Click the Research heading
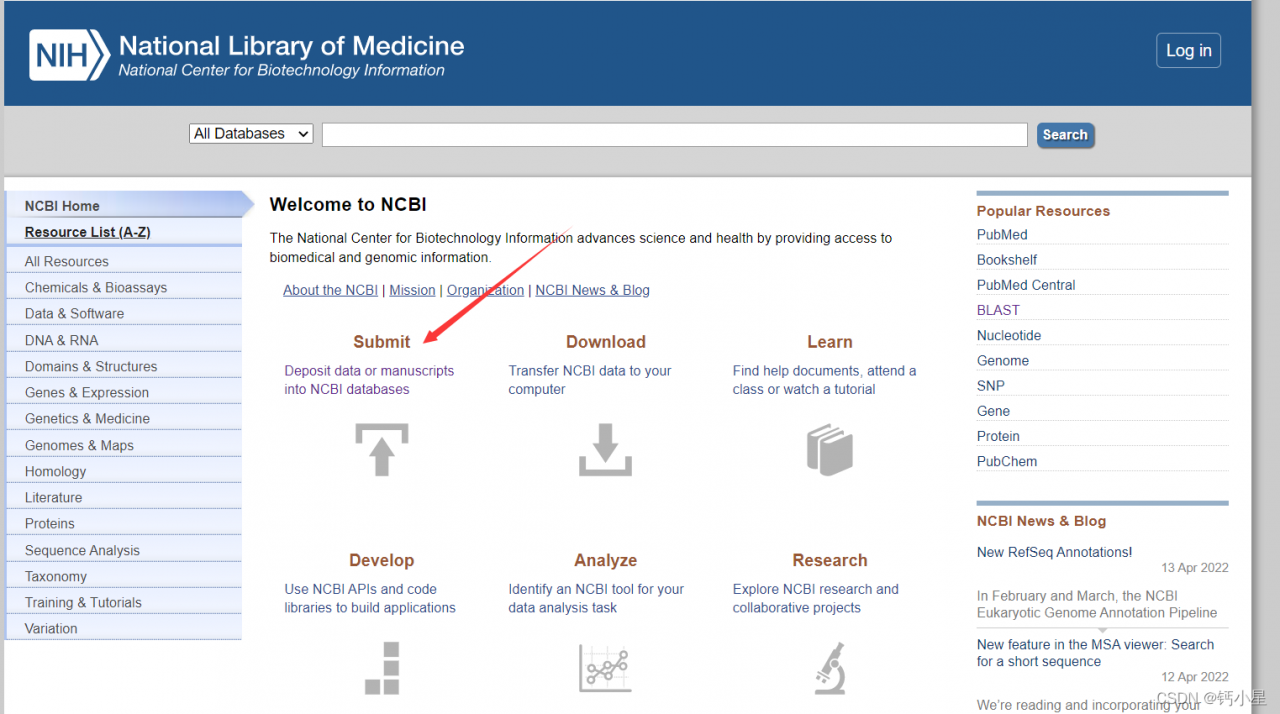 point(830,561)
